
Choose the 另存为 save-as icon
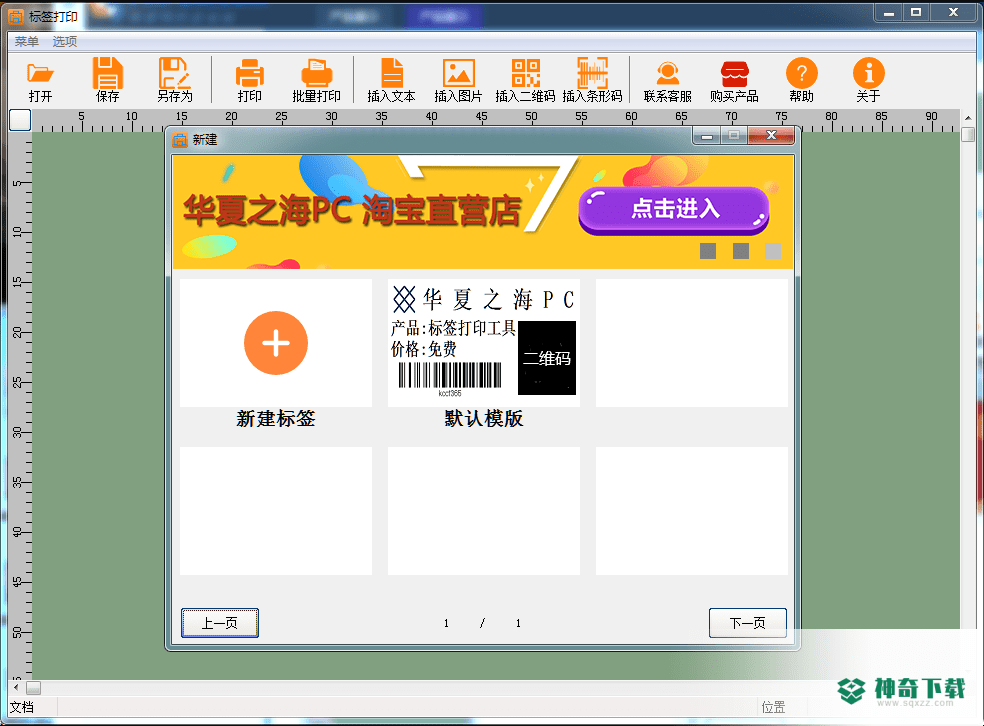tap(174, 80)
